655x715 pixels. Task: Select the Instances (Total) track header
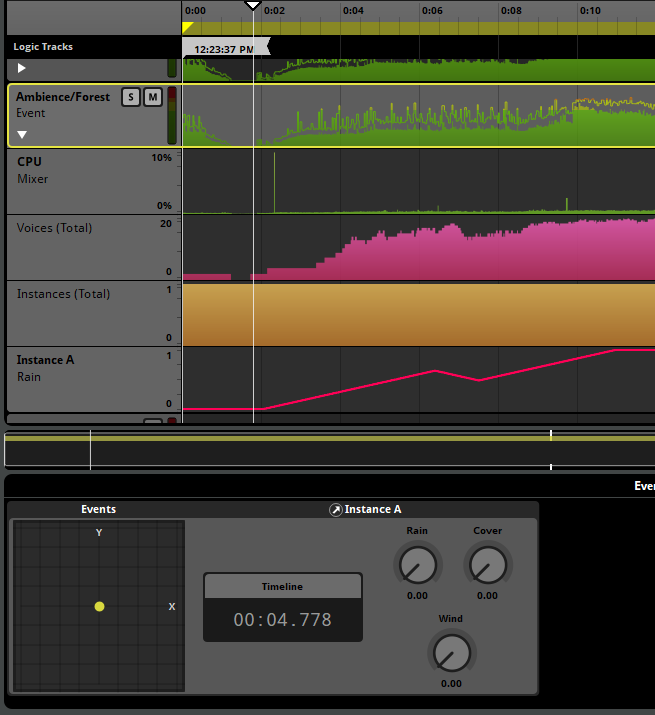tap(80, 313)
